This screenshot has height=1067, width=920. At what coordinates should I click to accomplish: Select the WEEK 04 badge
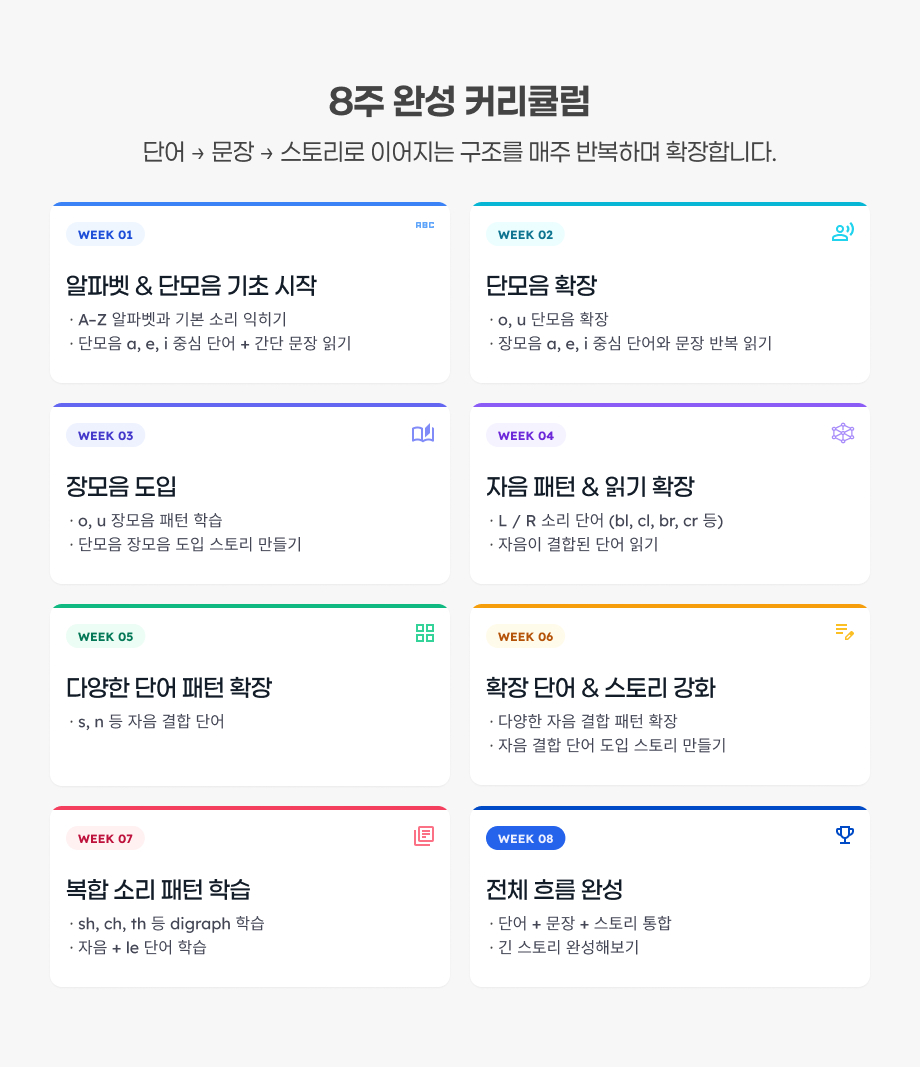coord(525,436)
